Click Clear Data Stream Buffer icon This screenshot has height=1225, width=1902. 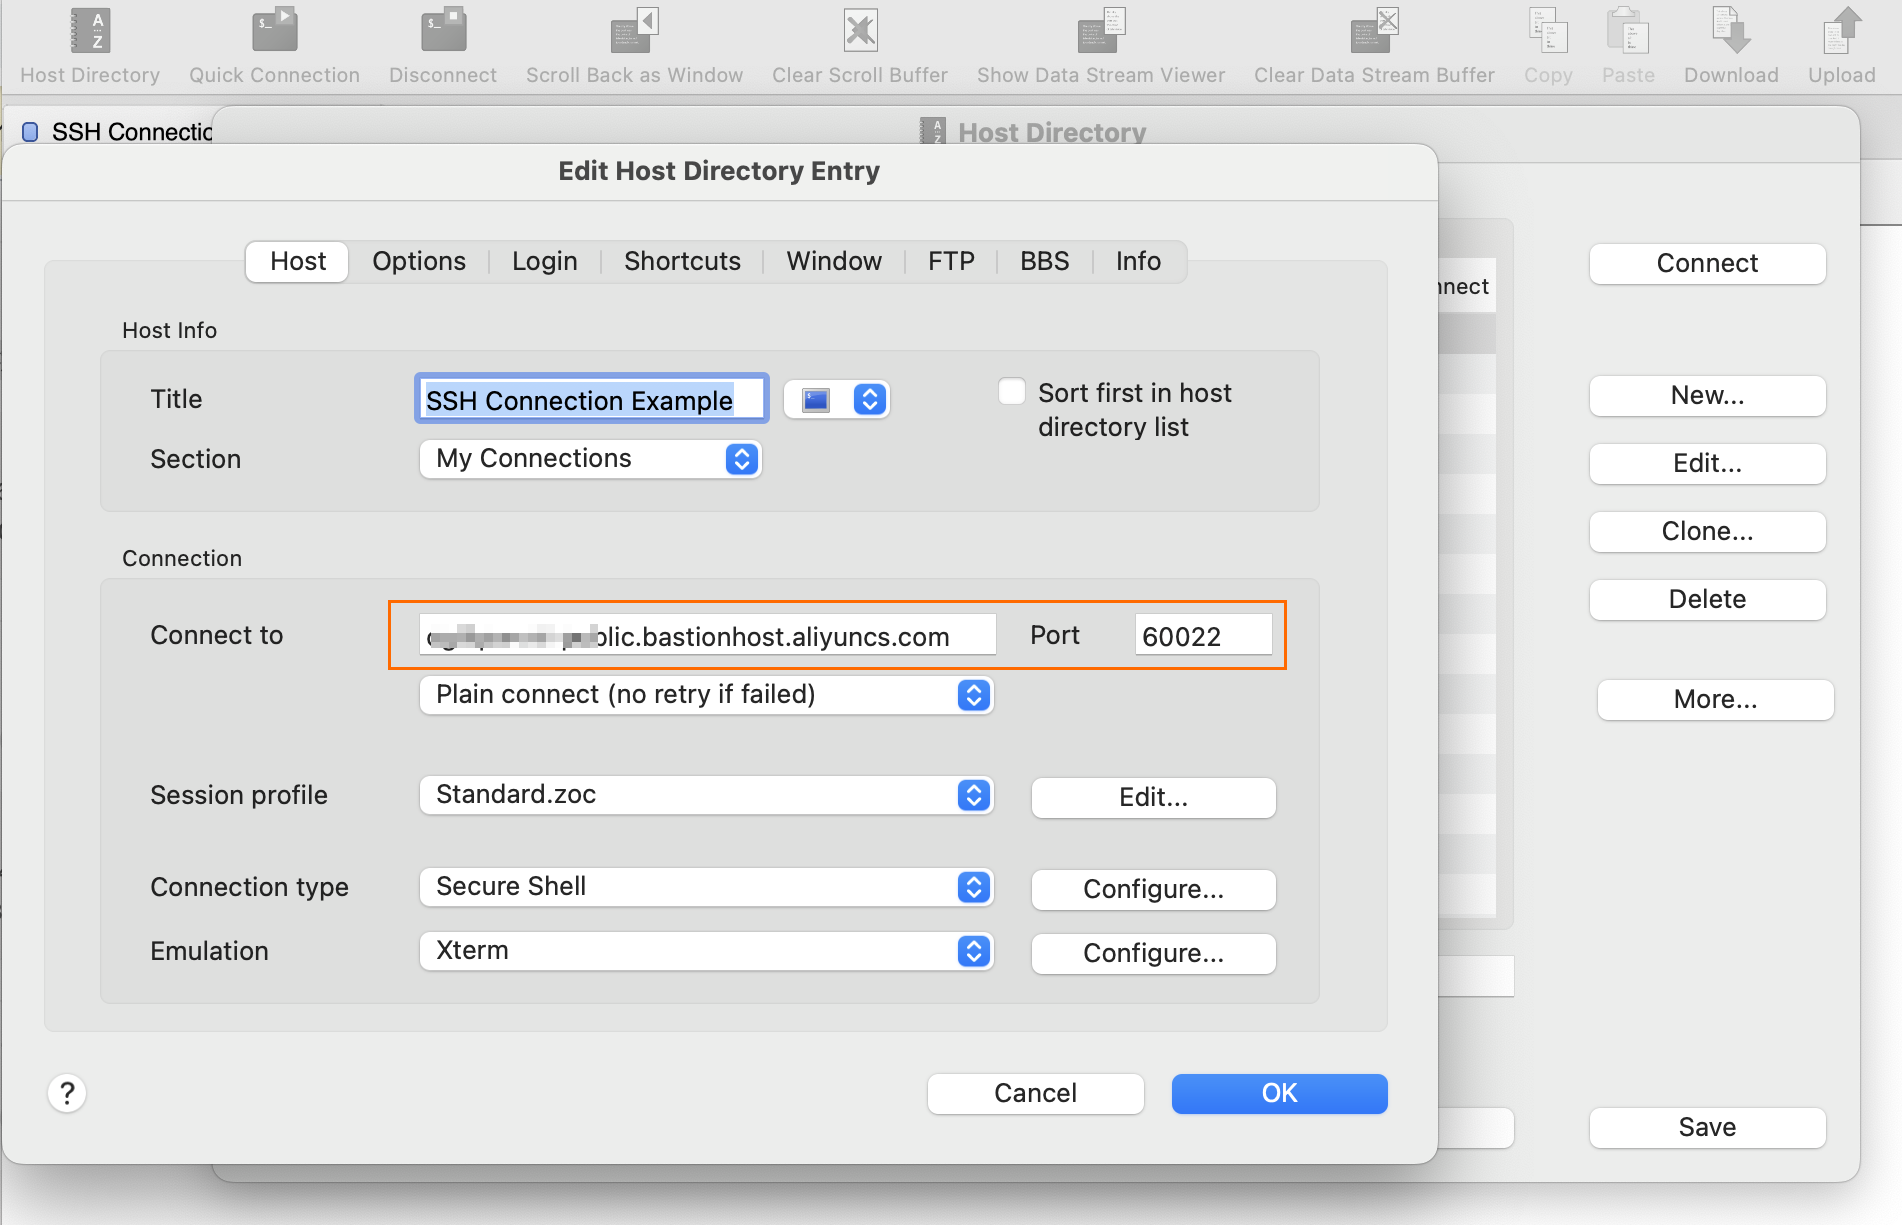[x=1374, y=31]
